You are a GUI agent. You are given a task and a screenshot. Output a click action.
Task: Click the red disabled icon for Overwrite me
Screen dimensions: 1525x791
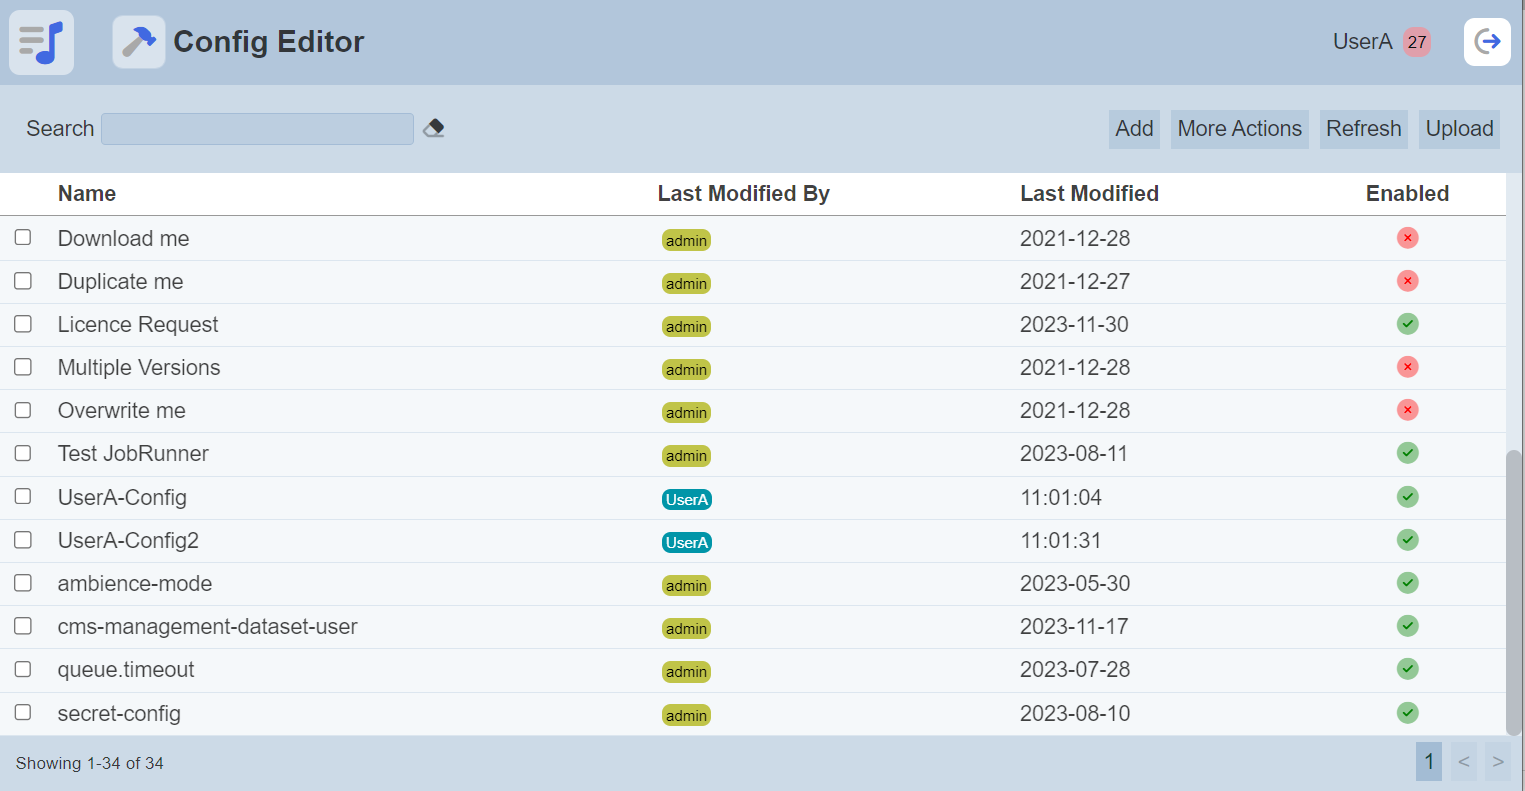(x=1407, y=410)
